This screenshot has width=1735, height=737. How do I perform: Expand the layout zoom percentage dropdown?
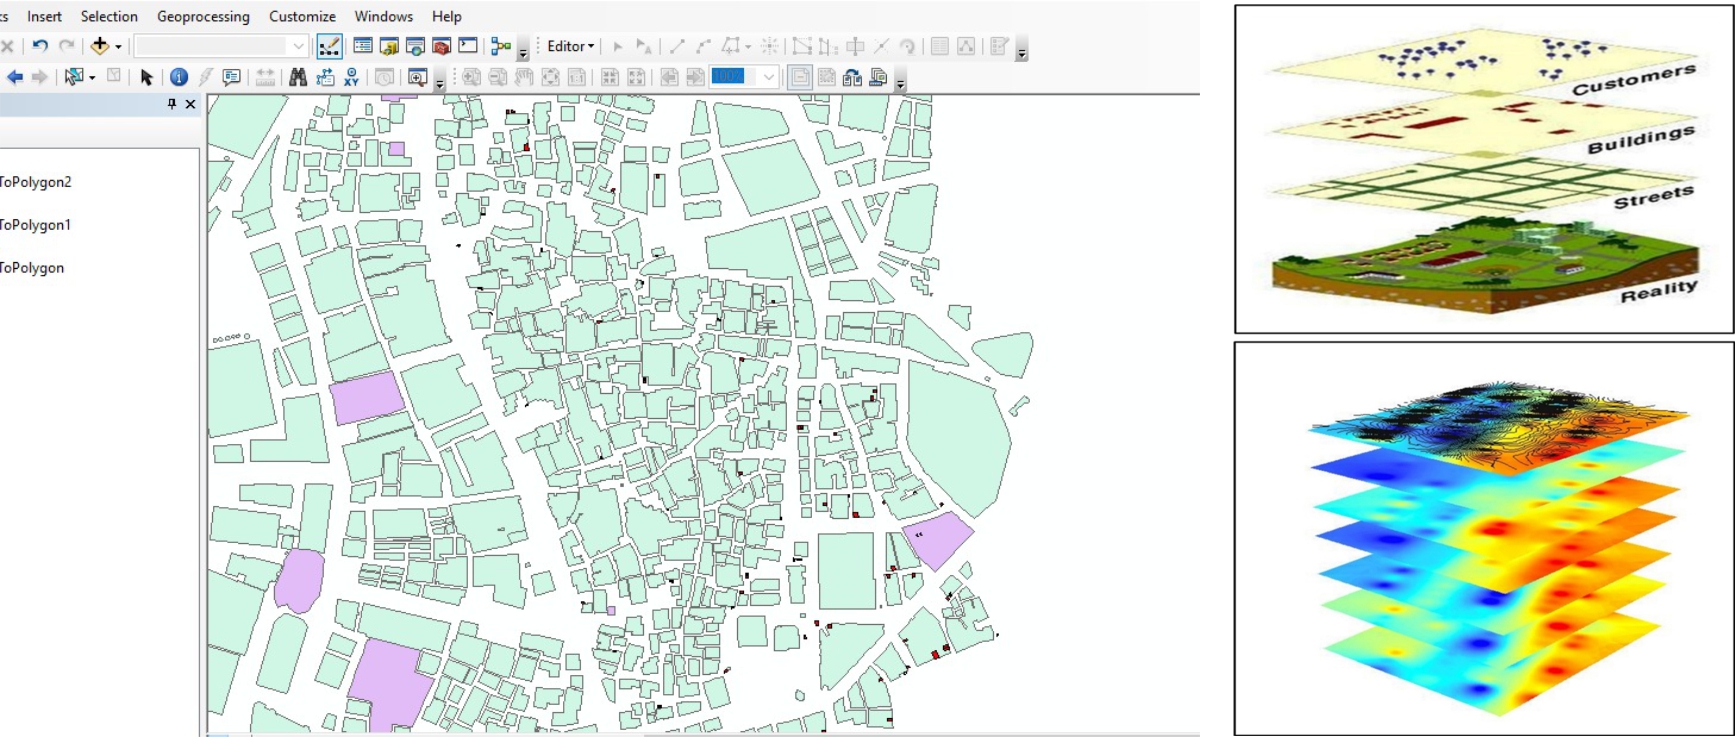(x=768, y=77)
